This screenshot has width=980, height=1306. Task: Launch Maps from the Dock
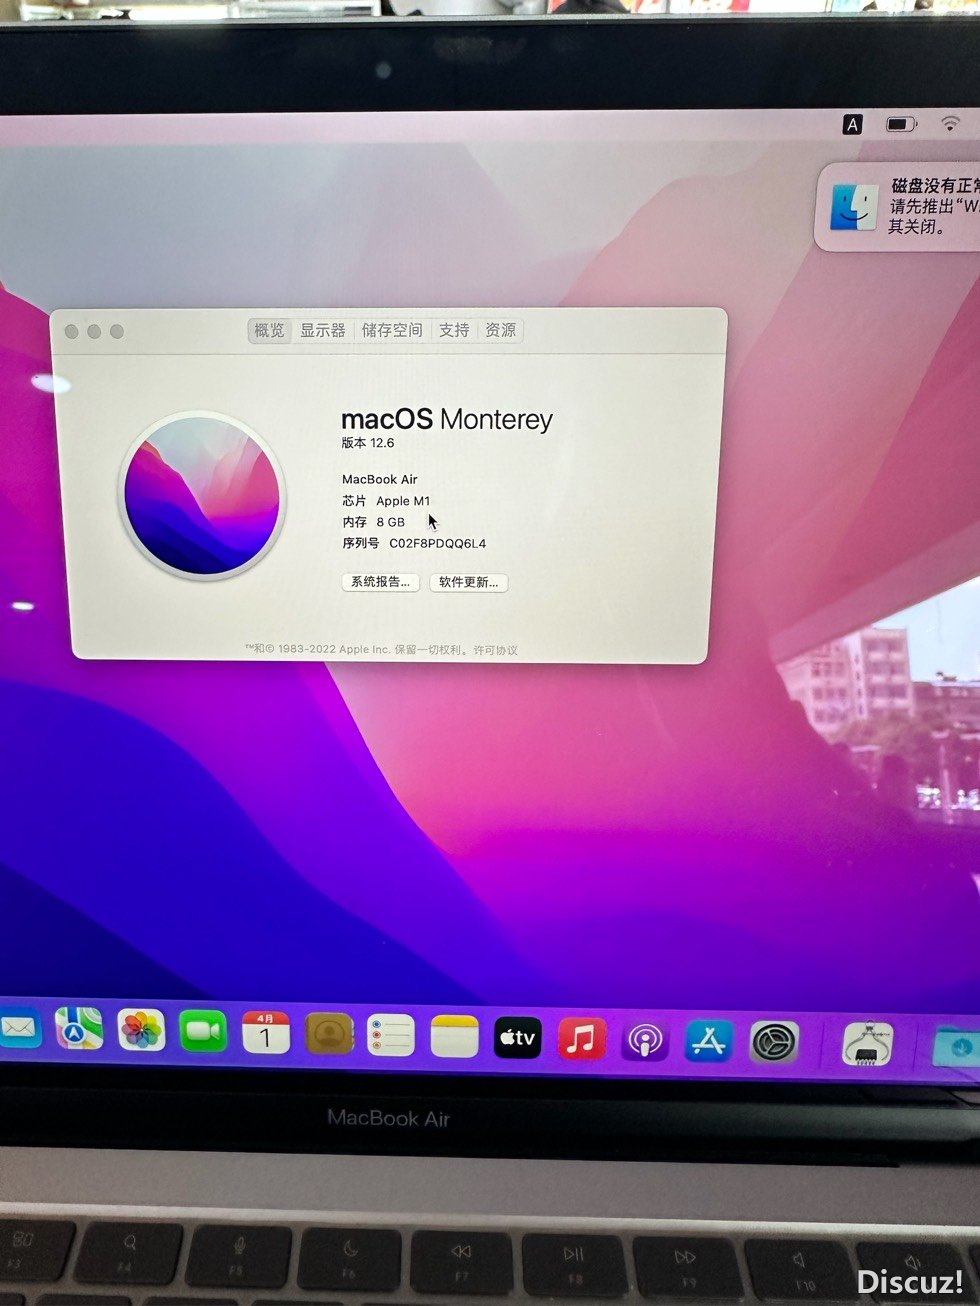click(79, 1029)
